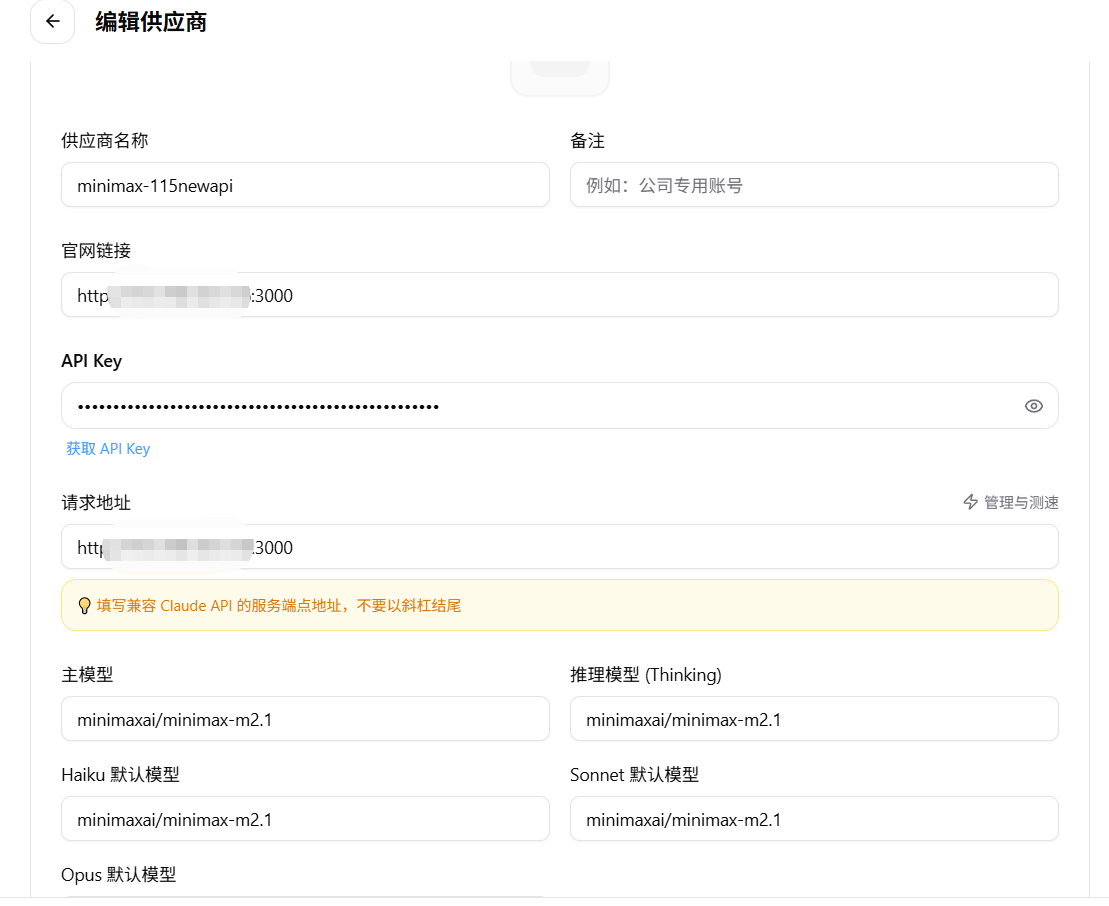Click the hint text 填写兼容 Claude API
1109x906 pixels.
(x=279, y=605)
